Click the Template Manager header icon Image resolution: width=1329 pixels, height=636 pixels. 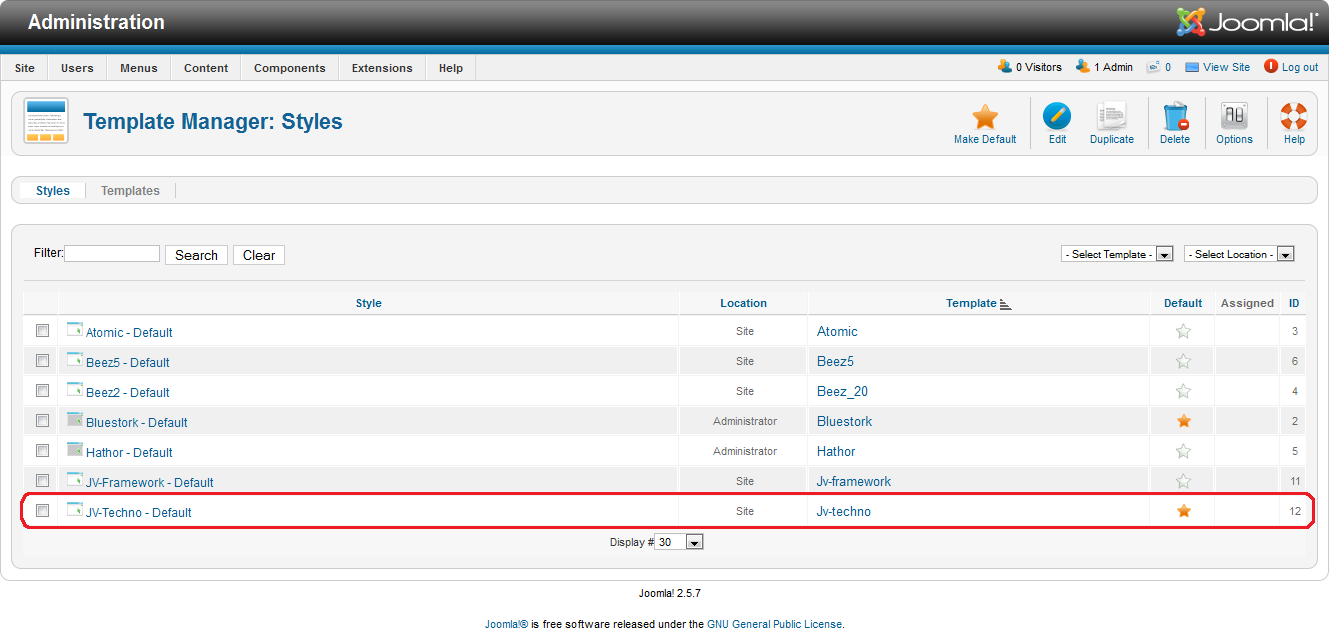[46, 122]
